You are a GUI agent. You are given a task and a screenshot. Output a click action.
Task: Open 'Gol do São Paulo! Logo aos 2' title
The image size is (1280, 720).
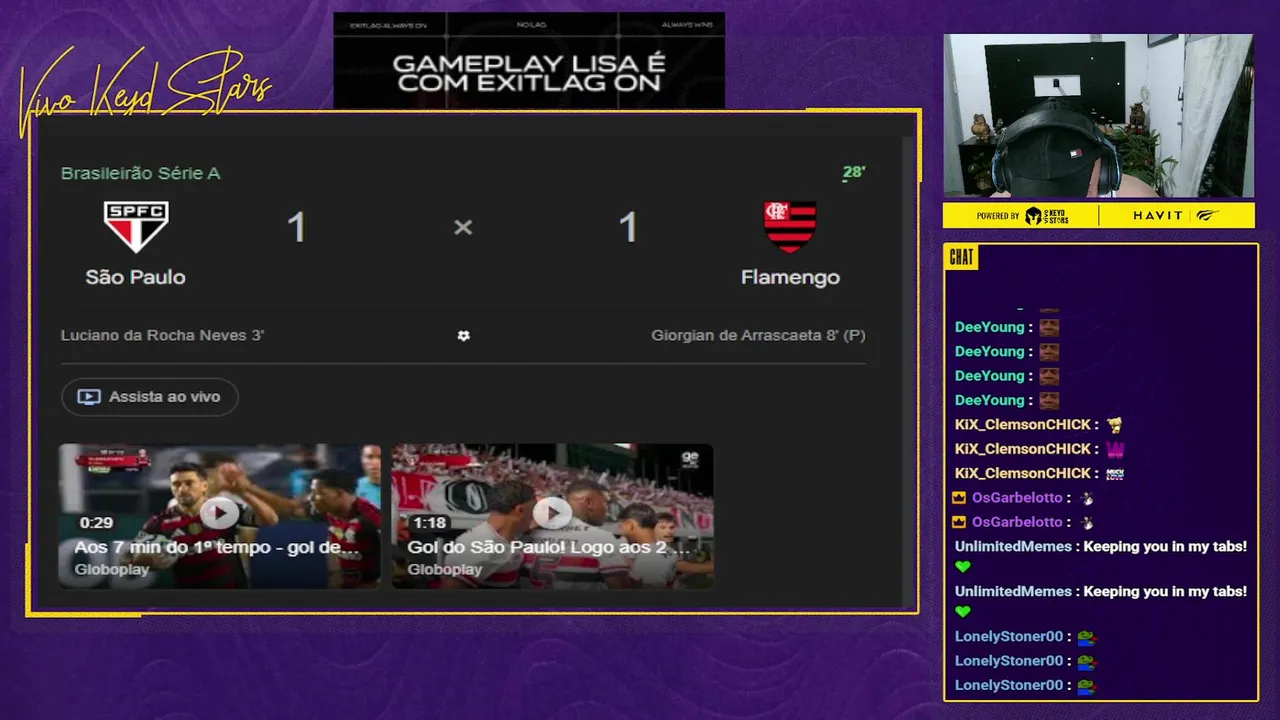point(549,548)
